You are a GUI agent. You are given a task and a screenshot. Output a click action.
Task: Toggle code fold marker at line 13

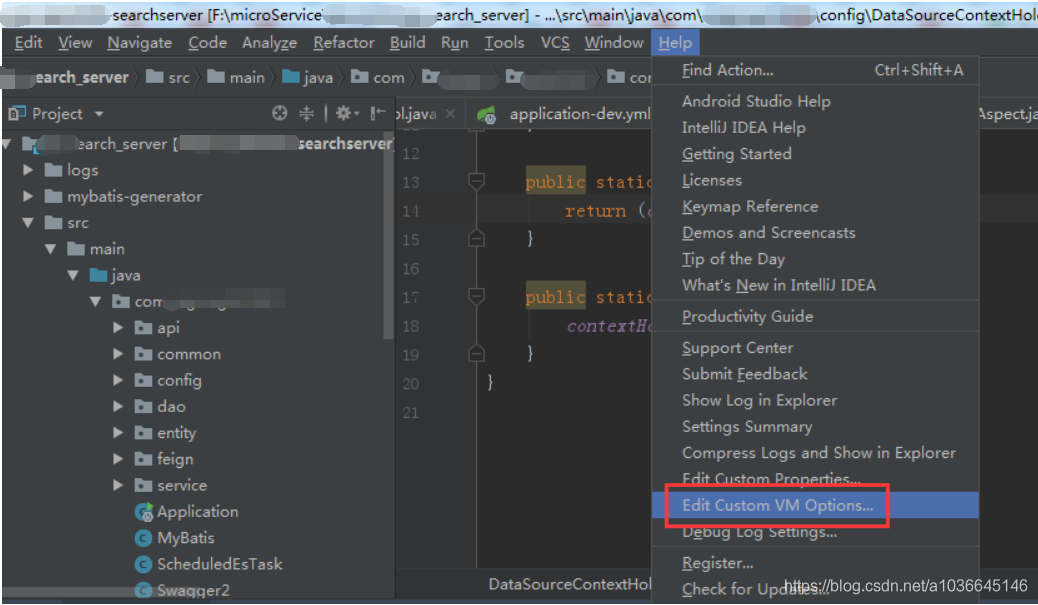(x=476, y=181)
